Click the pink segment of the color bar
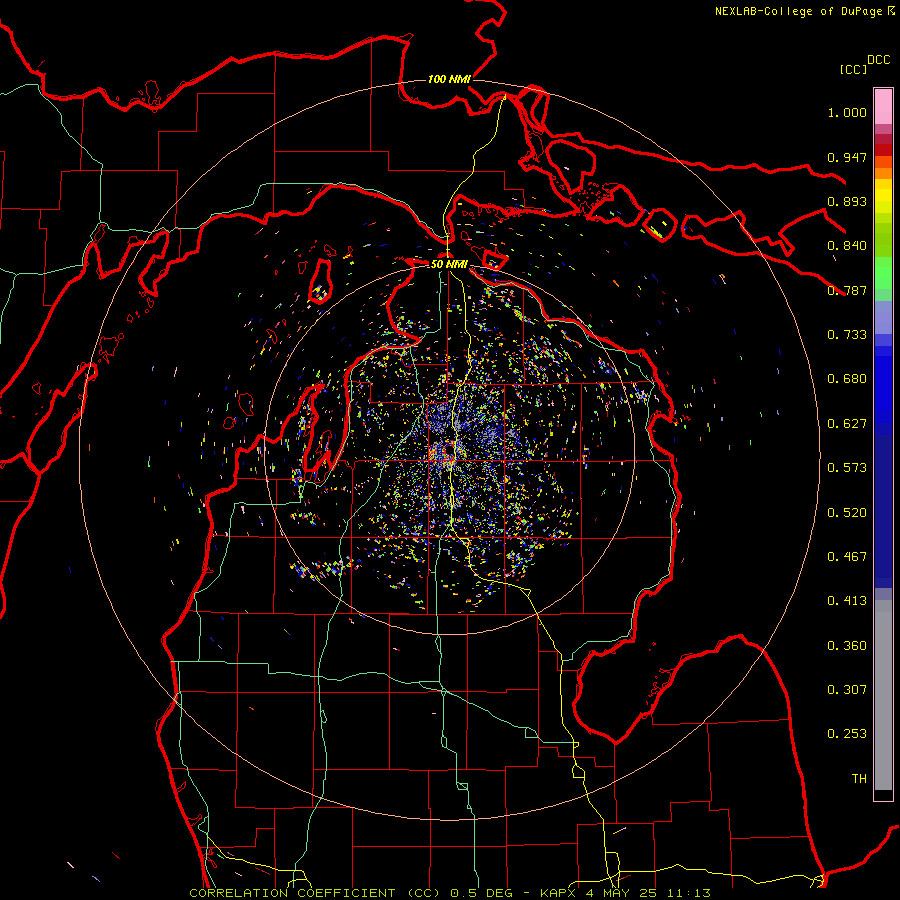Image resolution: width=900 pixels, height=900 pixels. [x=883, y=107]
